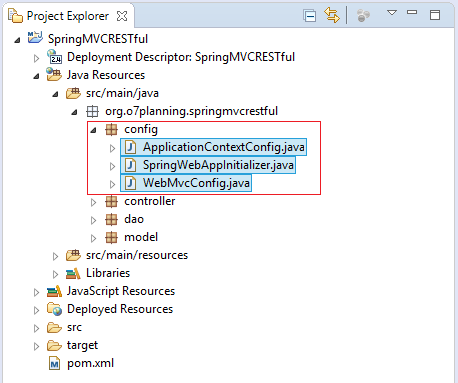Collapse the config package arrow
The width and height of the screenshot is (458, 383).
click(x=94, y=130)
